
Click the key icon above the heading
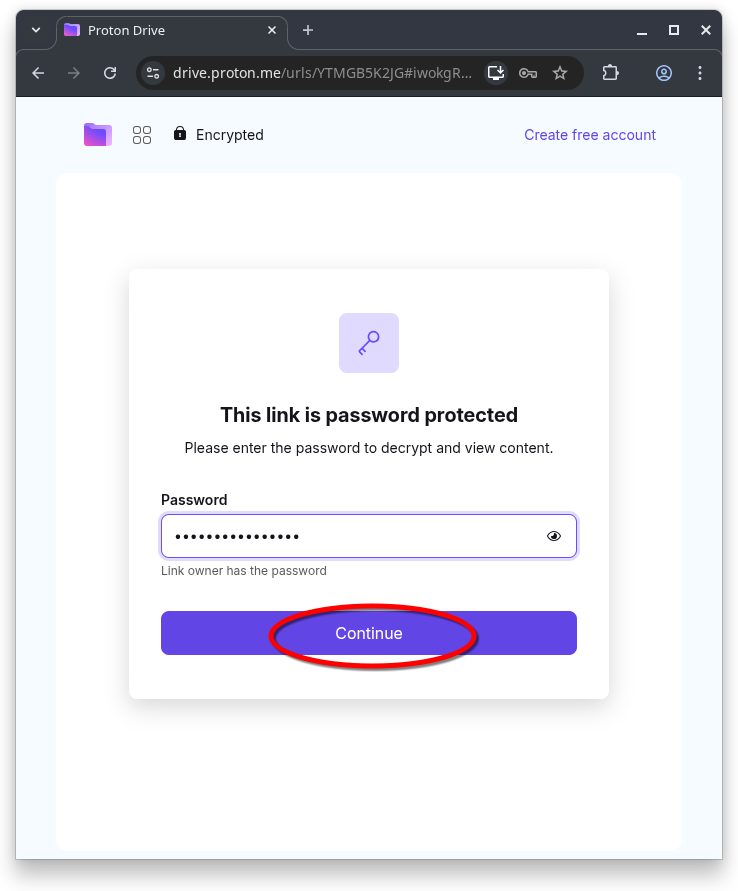pos(369,343)
